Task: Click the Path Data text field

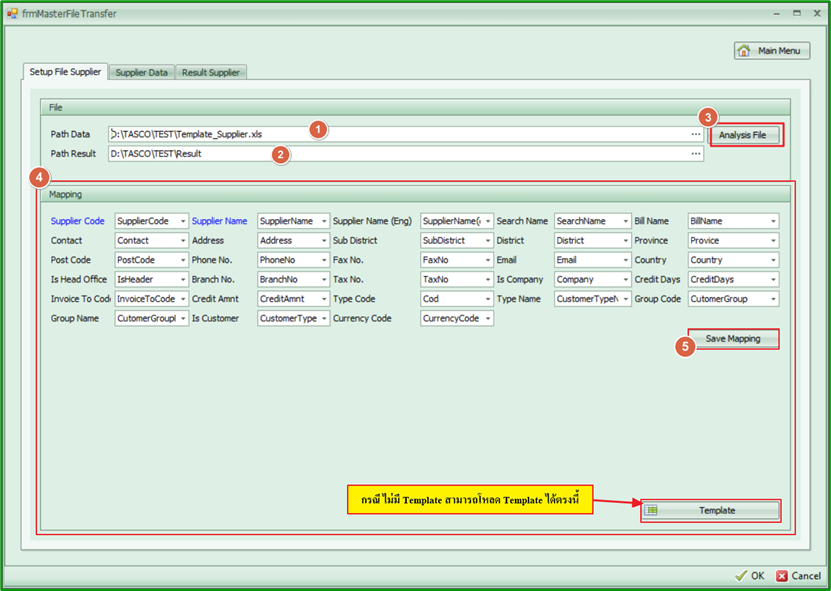Action: (400, 134)
